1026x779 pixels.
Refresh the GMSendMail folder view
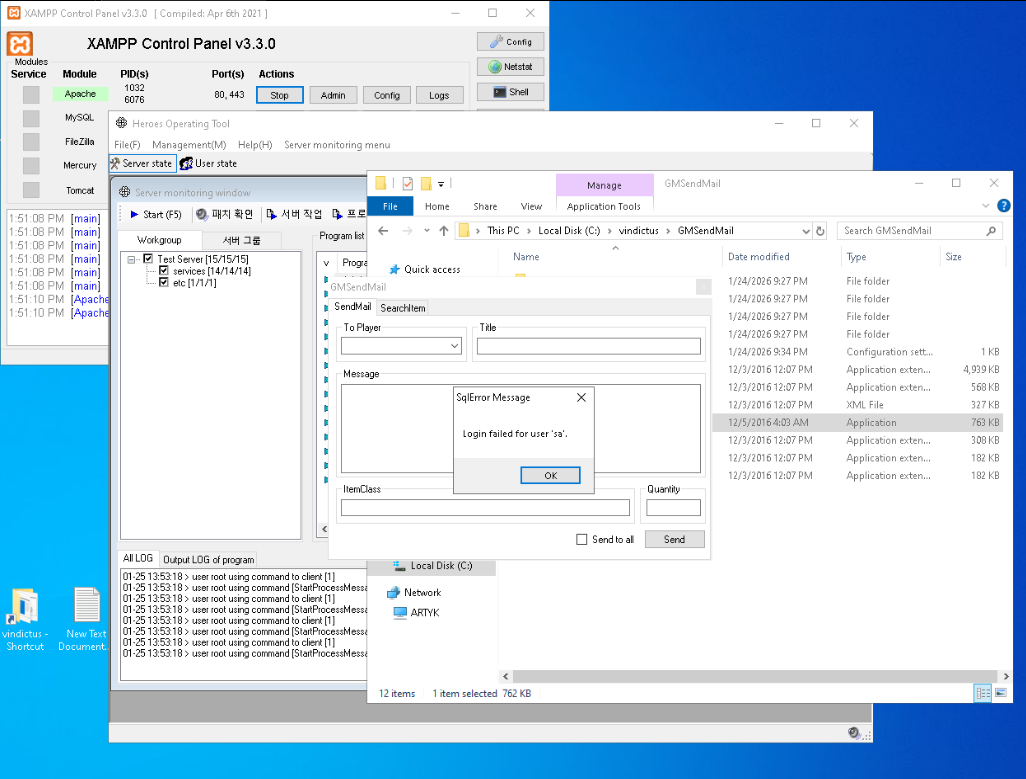click(x=820, y=231)
